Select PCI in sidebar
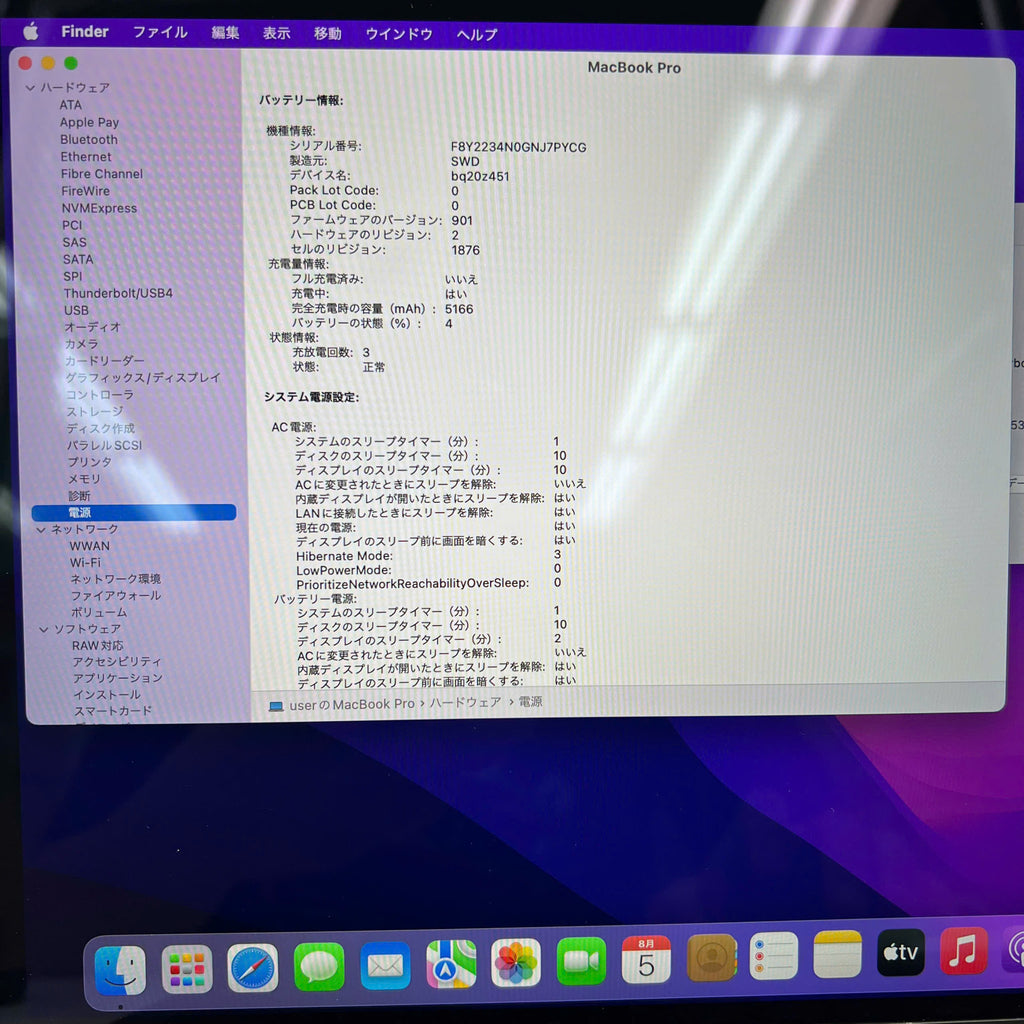This screenshot has height=1024, width=1024. click(x=72, y=225)
